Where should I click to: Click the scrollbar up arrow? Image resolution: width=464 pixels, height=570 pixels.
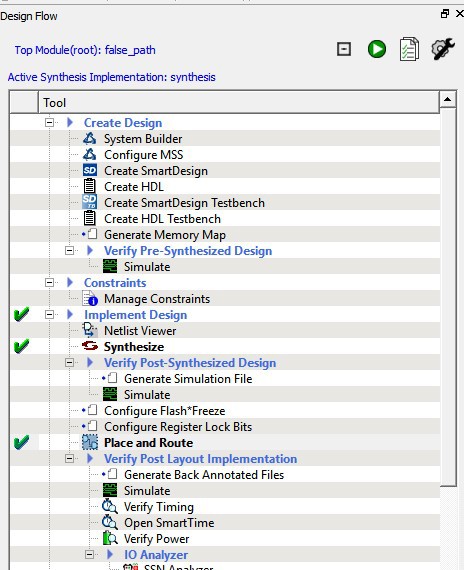(448, 99)
